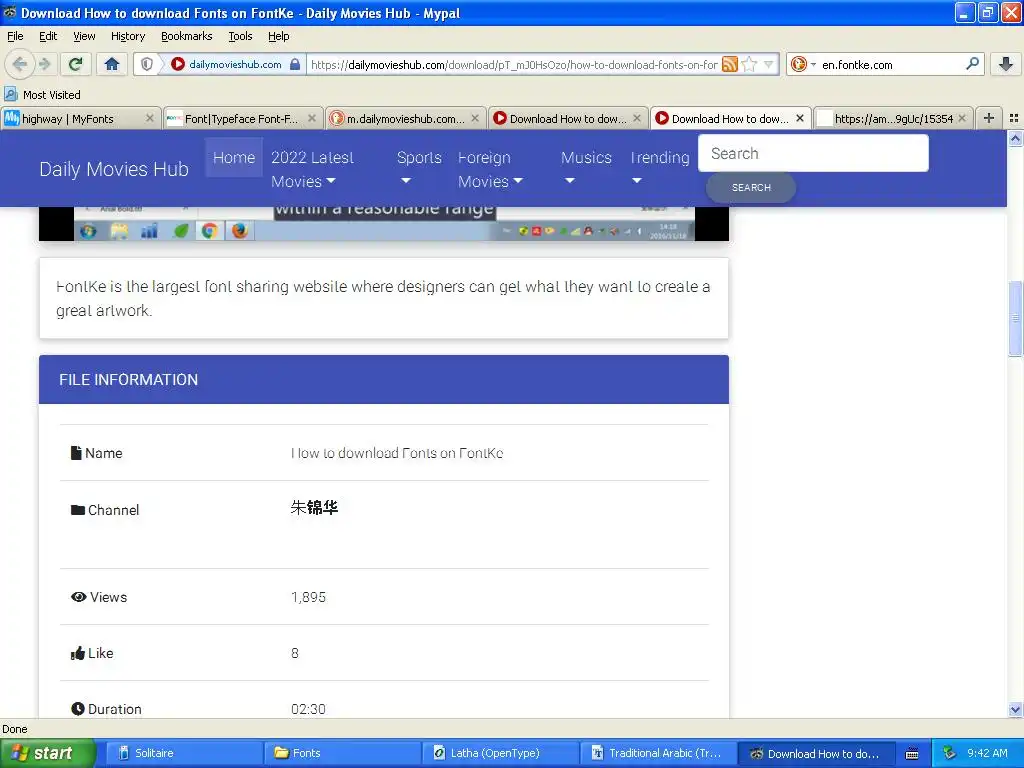Open the search engine selector dropdown
The width and height of the screenshot is (1024, 768).
point(813,64)
